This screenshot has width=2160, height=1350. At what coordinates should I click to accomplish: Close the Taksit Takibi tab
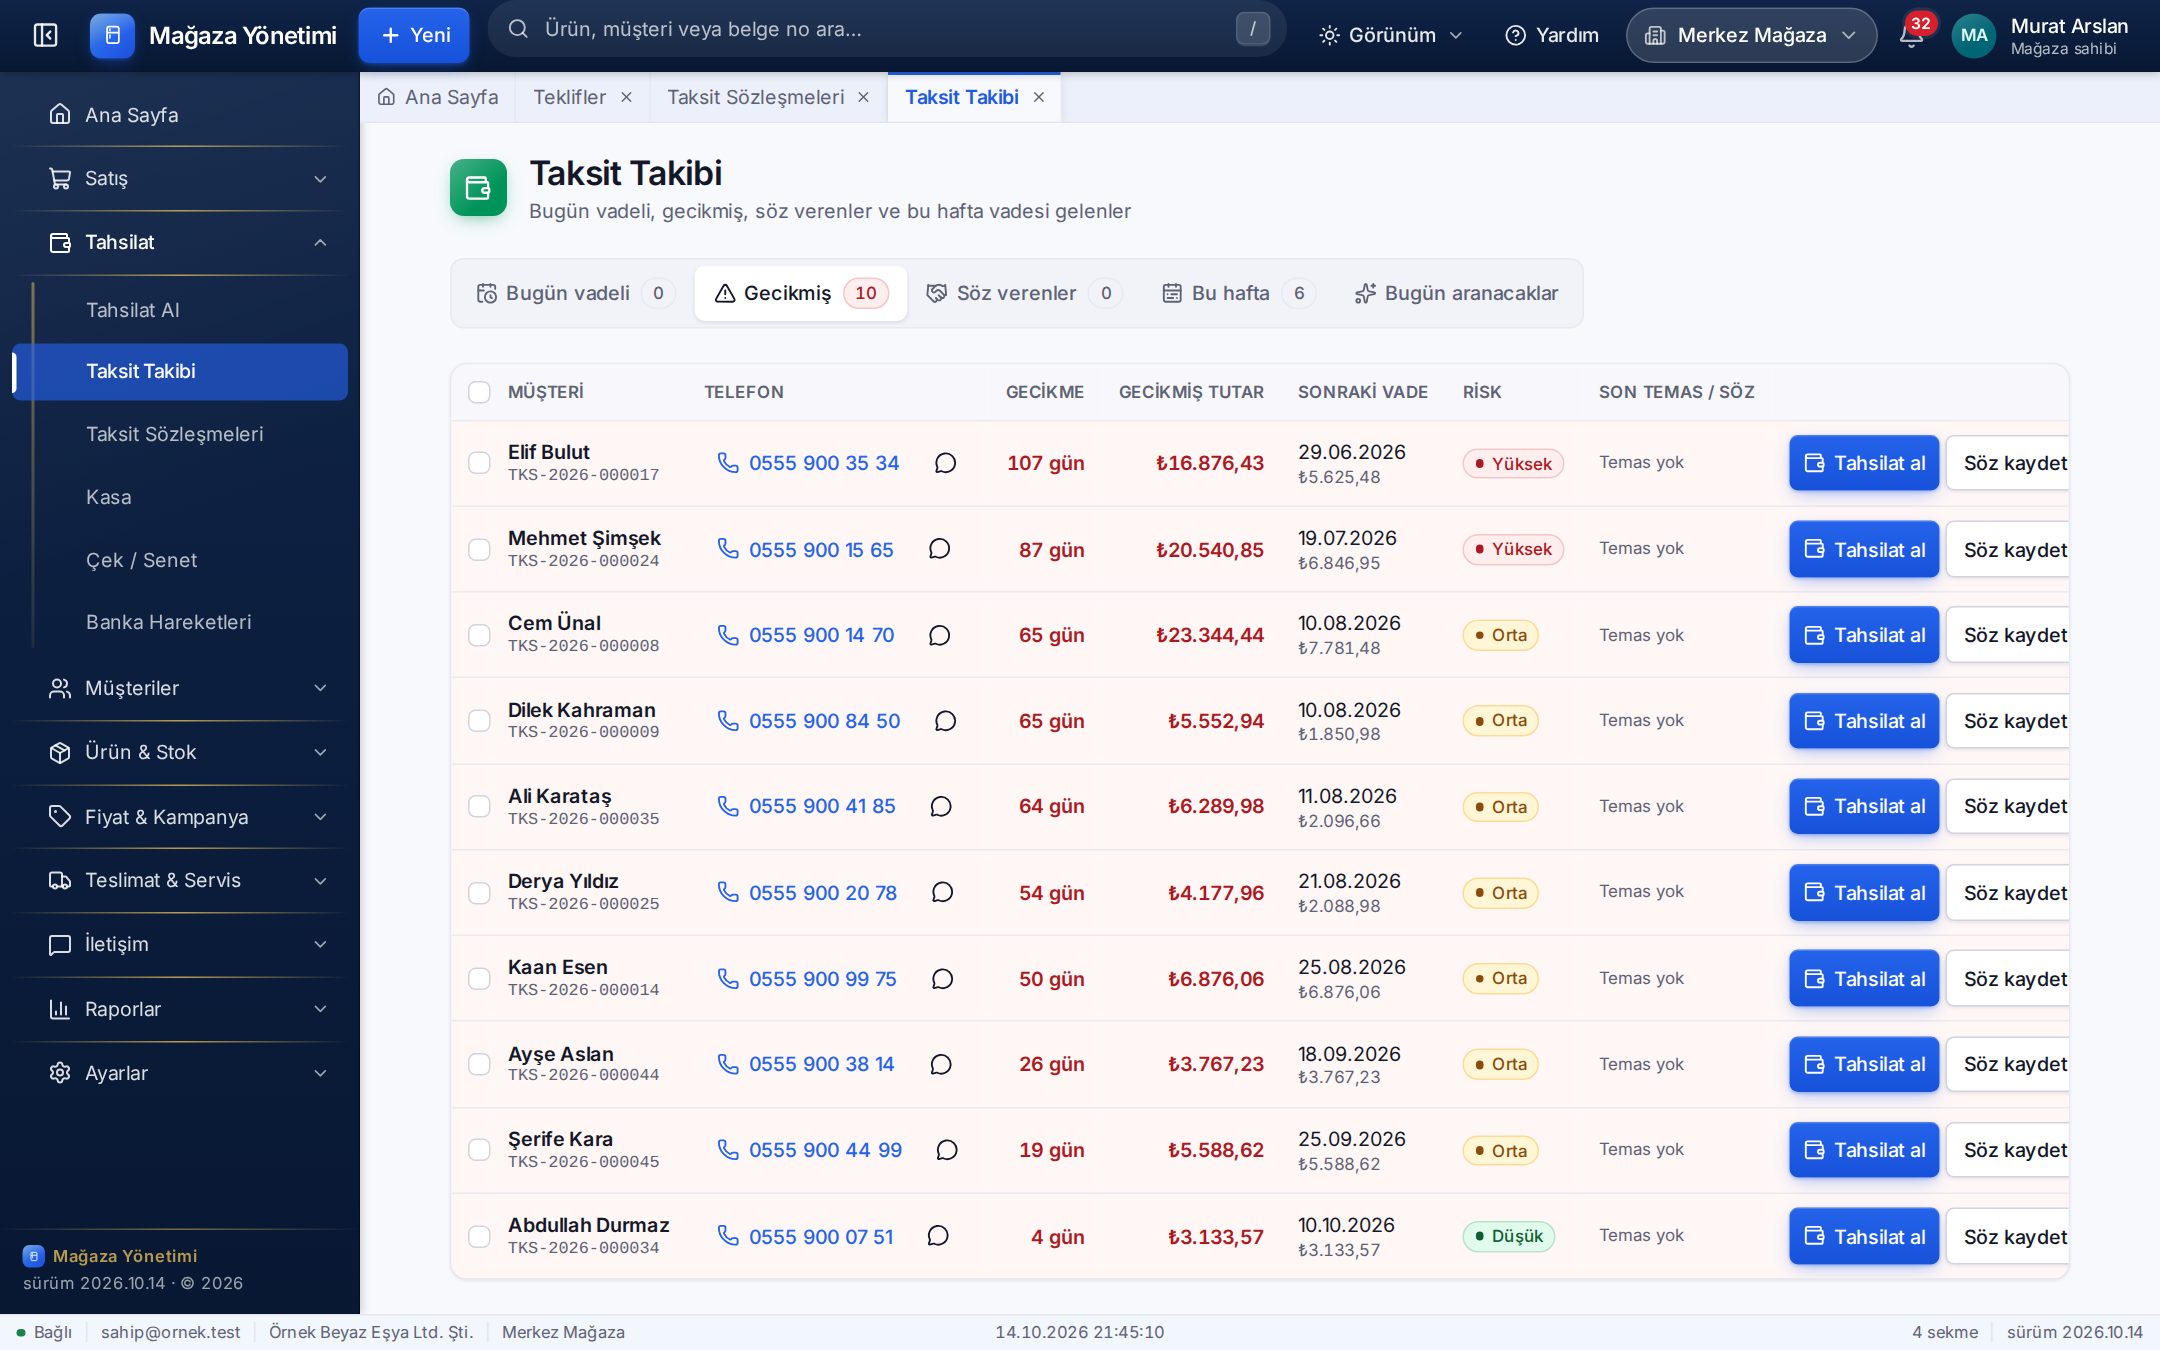pos(1039,97)
